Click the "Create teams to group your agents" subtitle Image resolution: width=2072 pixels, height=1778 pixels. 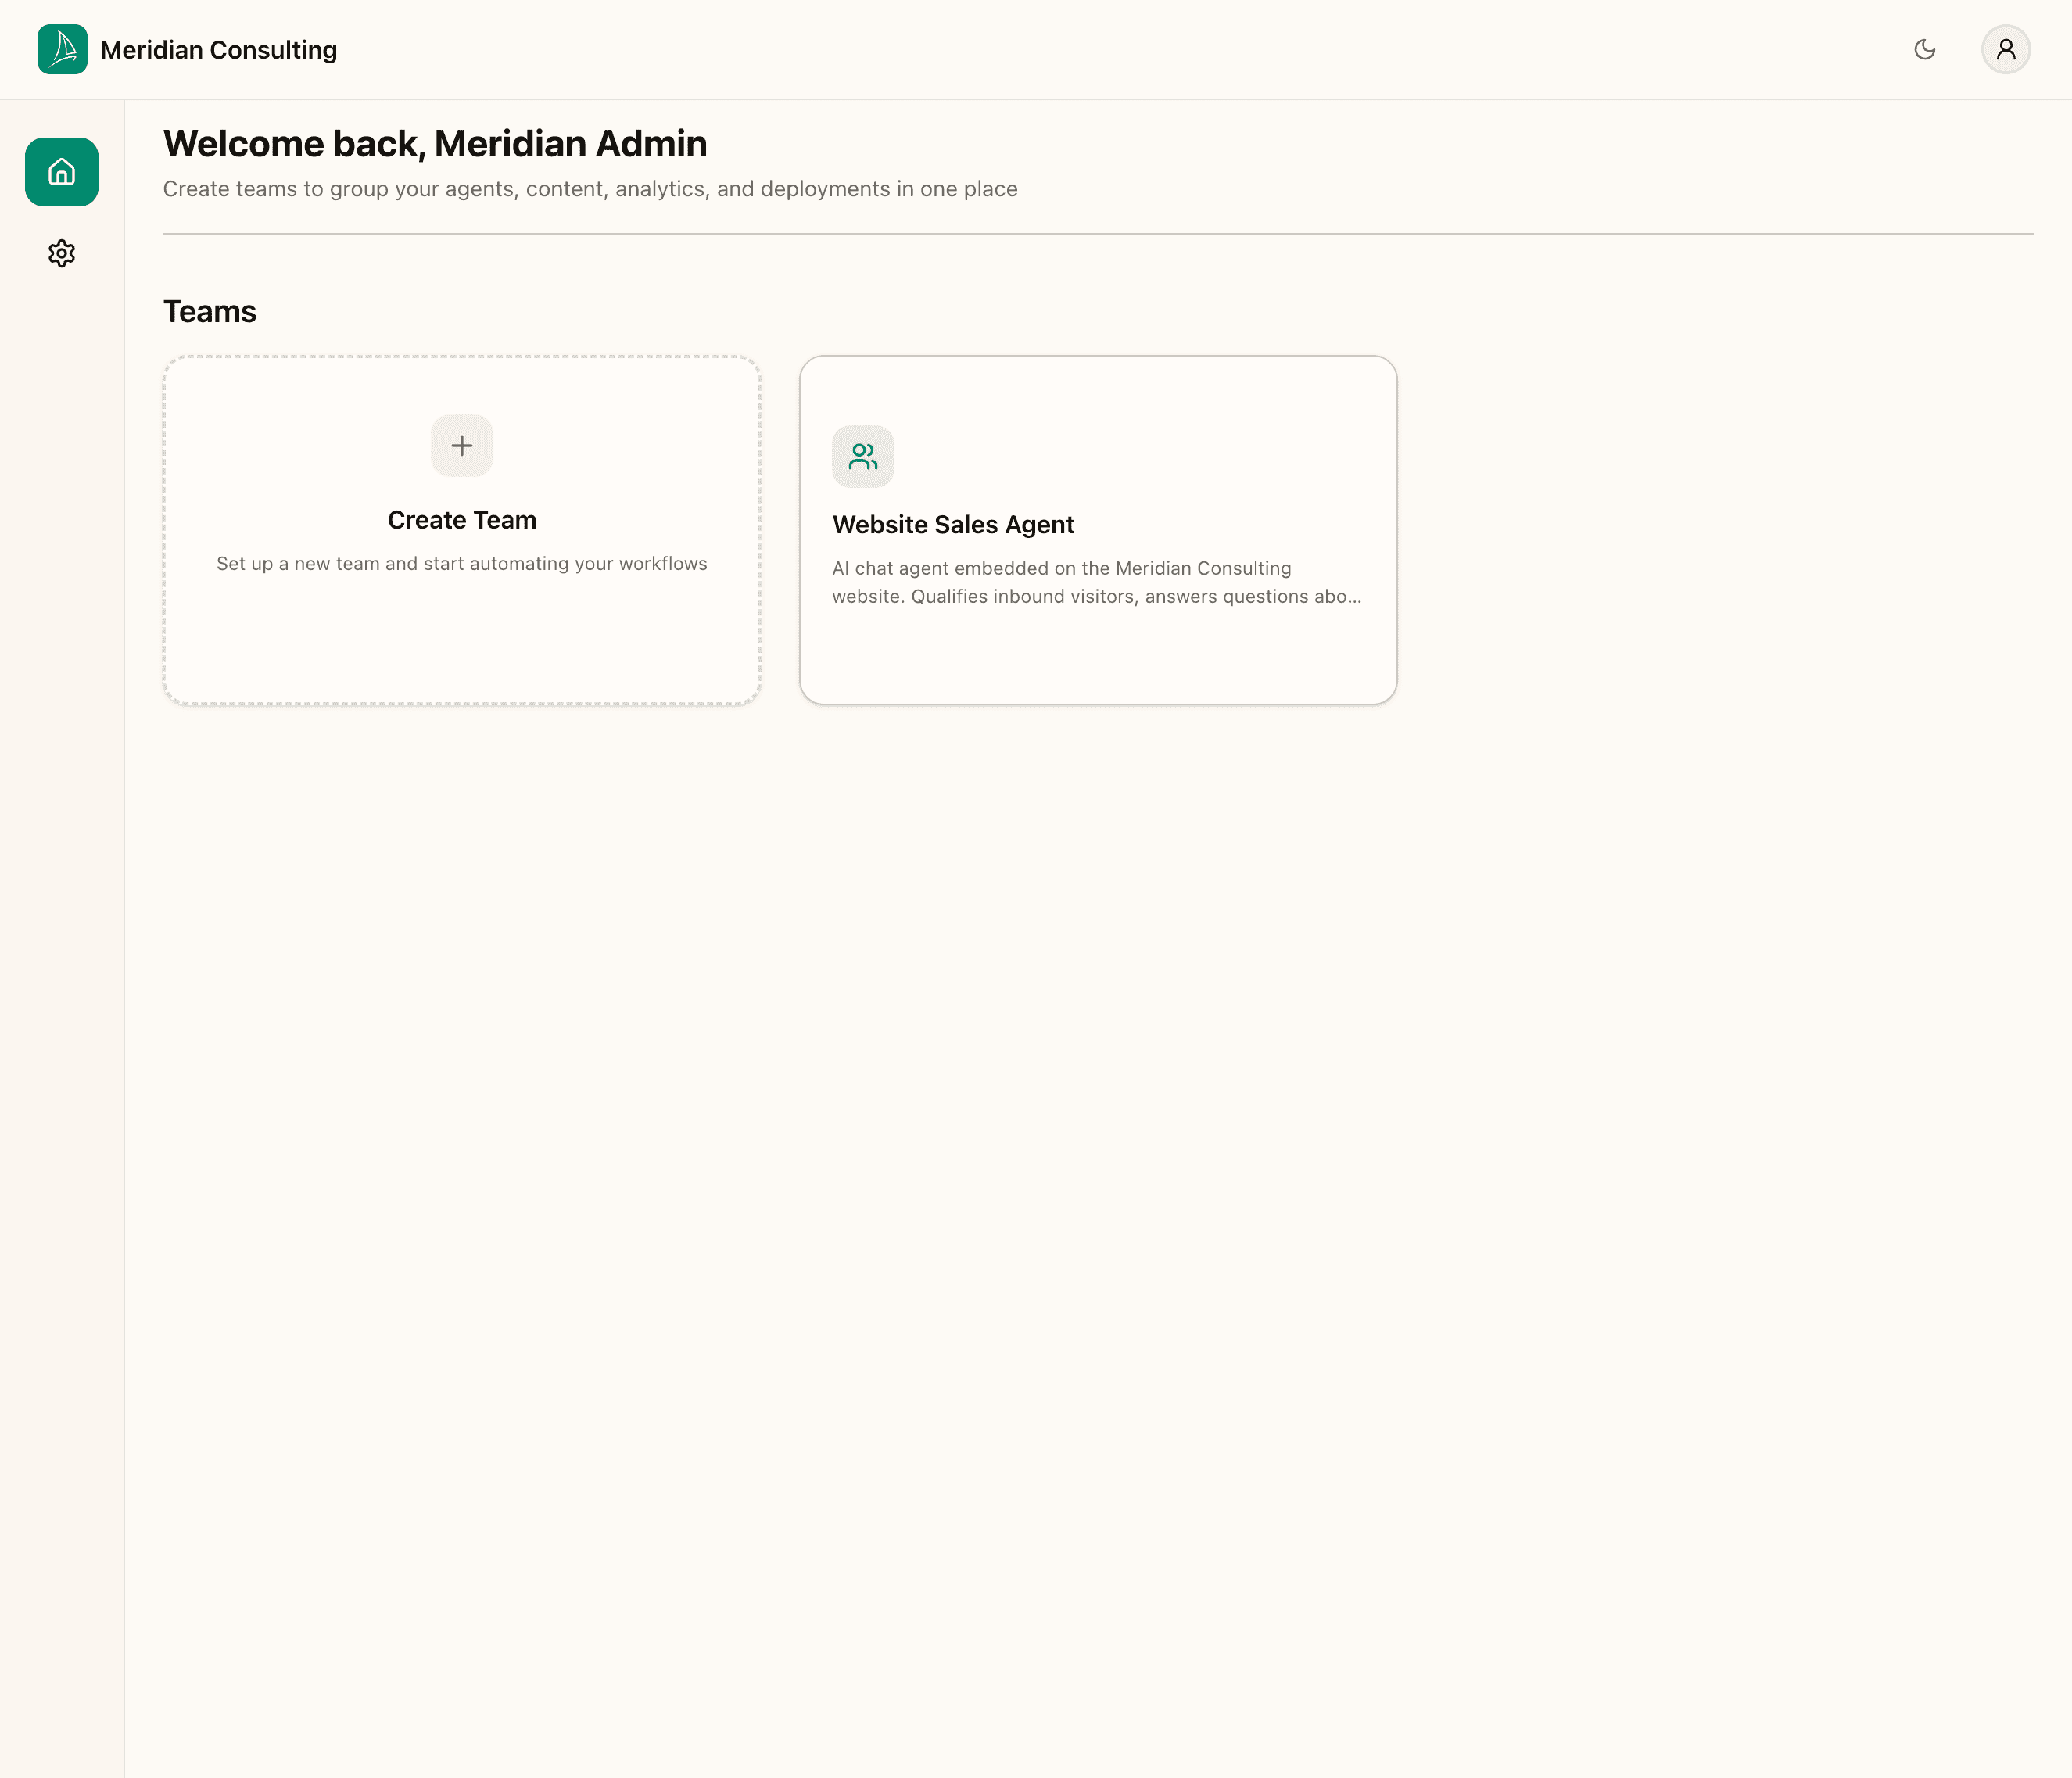click(590, 189)
